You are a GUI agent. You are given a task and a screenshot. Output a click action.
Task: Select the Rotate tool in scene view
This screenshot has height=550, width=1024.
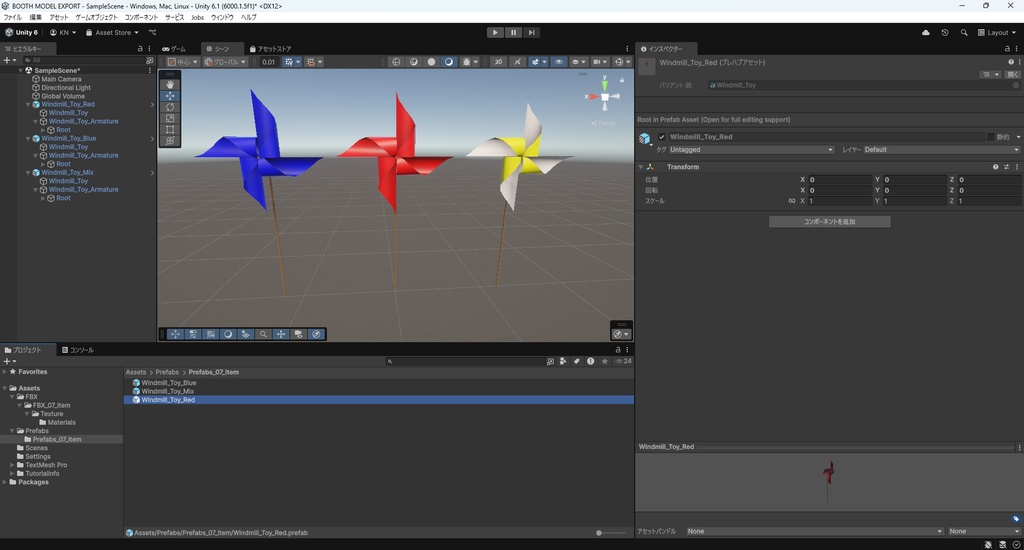point(170,107)
